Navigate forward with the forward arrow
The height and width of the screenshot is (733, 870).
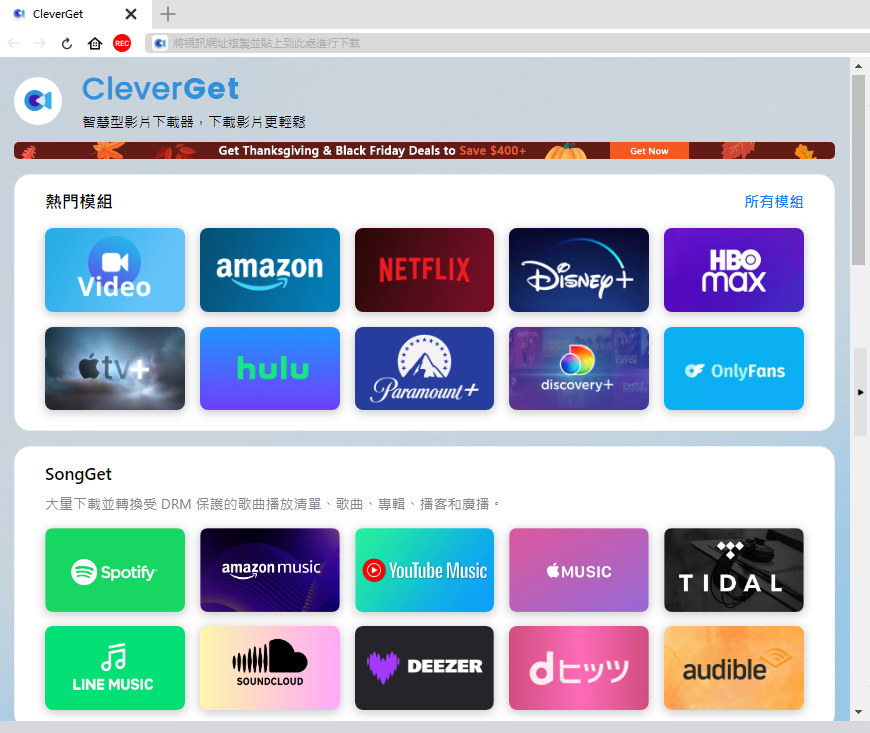click(x=39, y=43)
